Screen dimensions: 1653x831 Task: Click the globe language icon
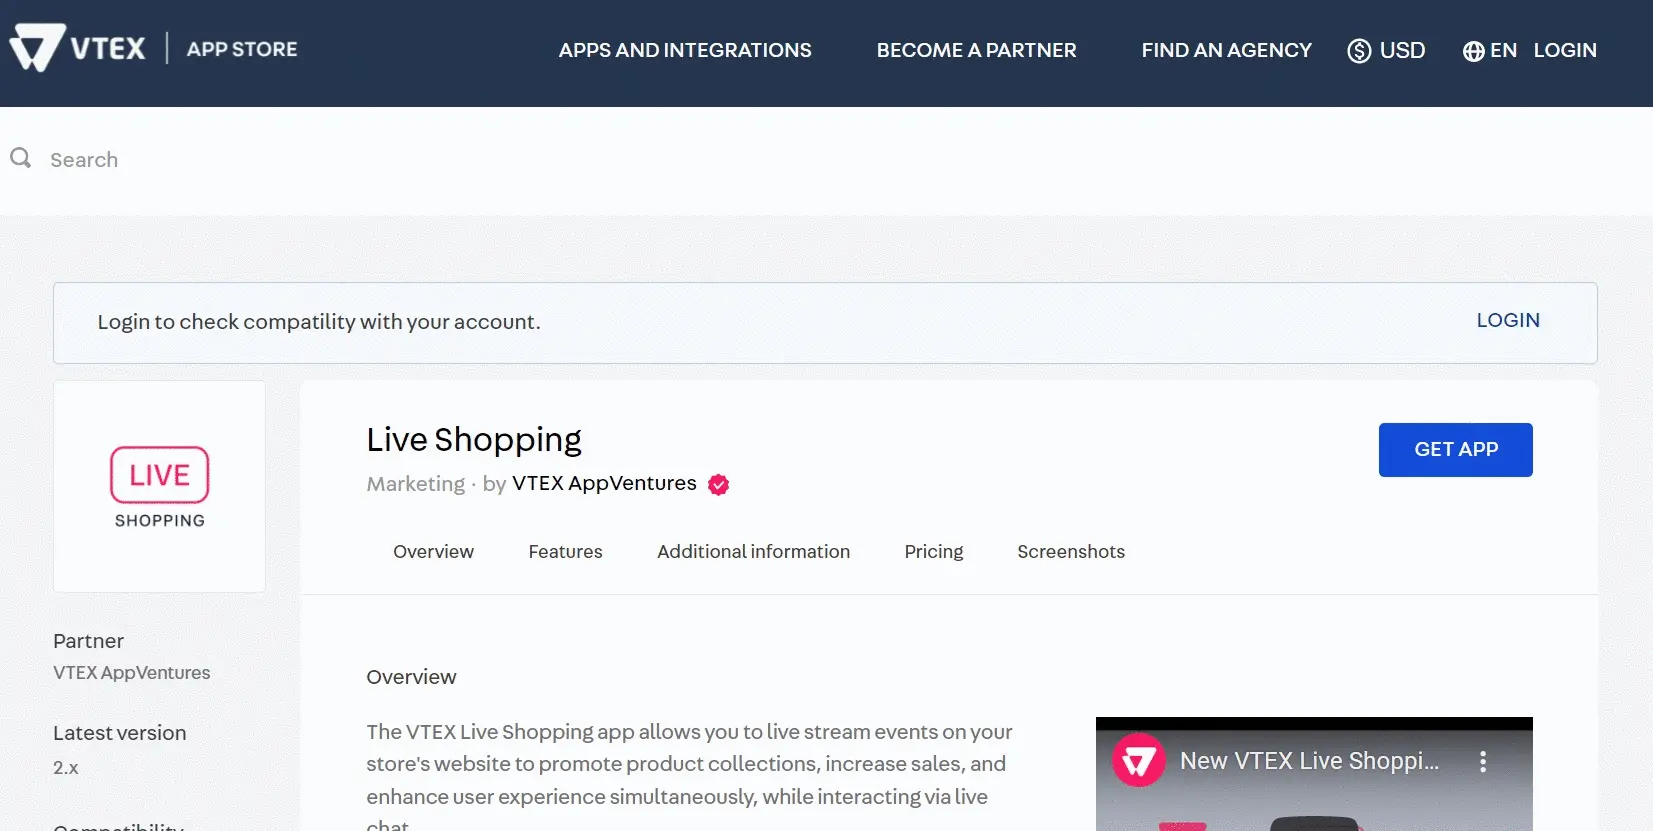(1473, 51)
